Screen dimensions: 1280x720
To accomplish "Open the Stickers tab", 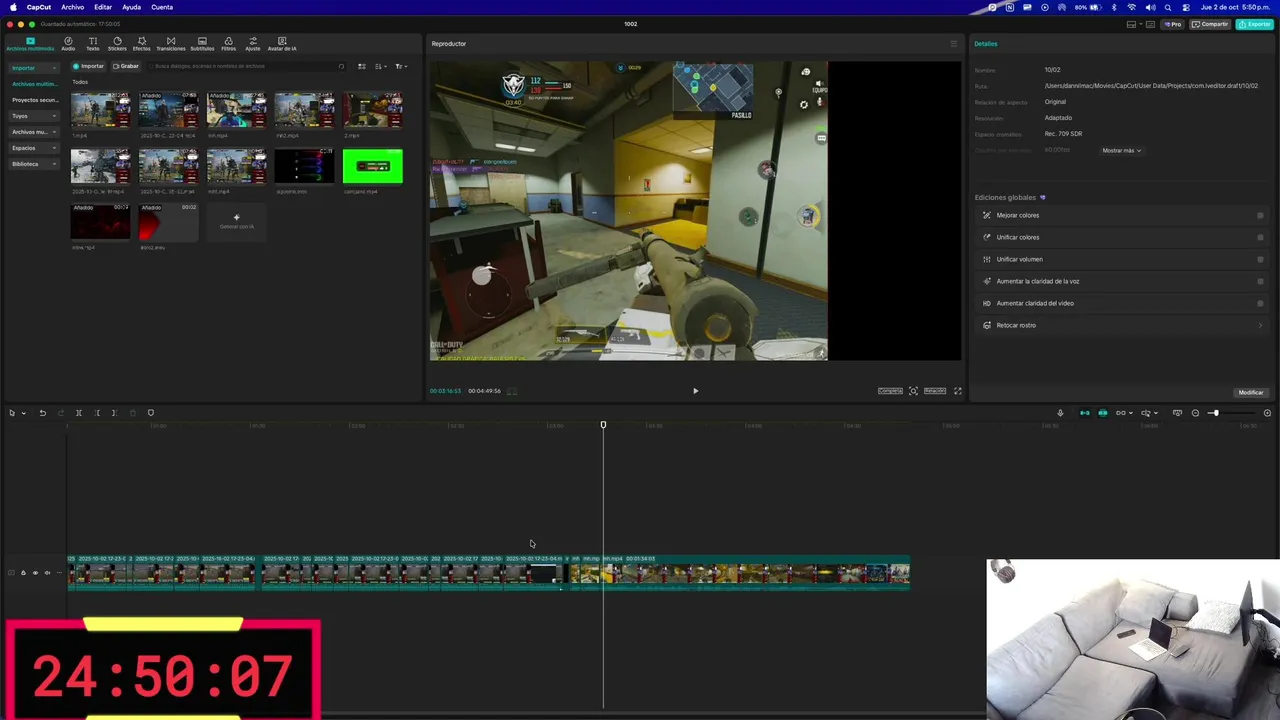I will [x=117, y=44].
